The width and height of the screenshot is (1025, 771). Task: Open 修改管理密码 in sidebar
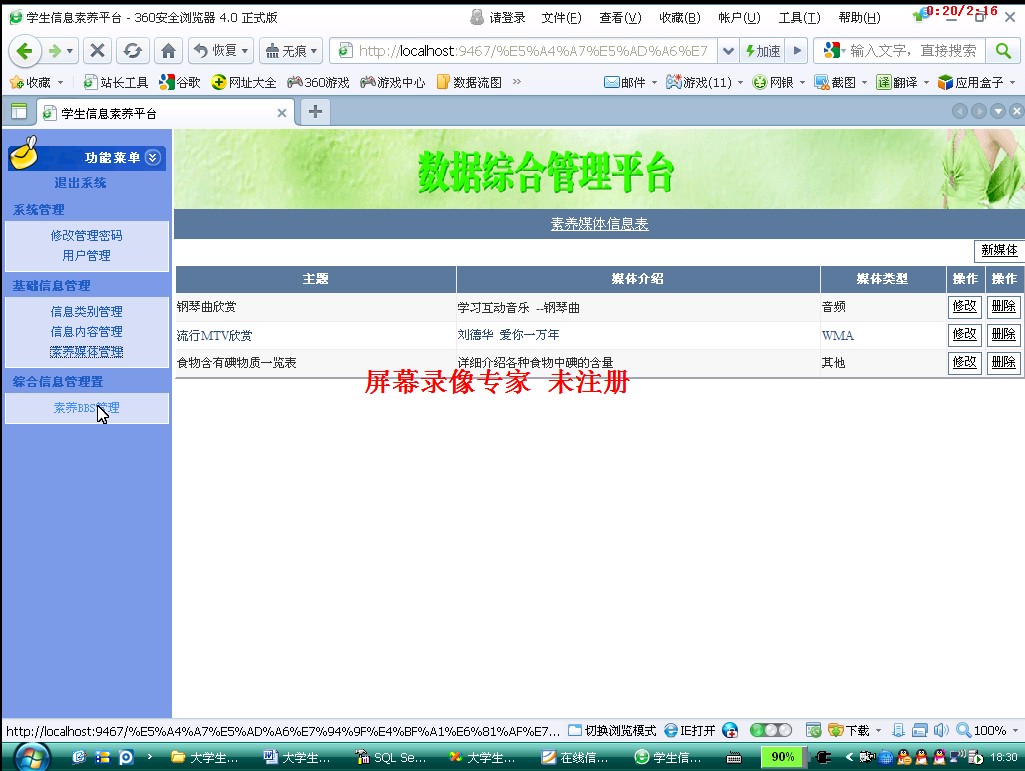pos(86,235)
